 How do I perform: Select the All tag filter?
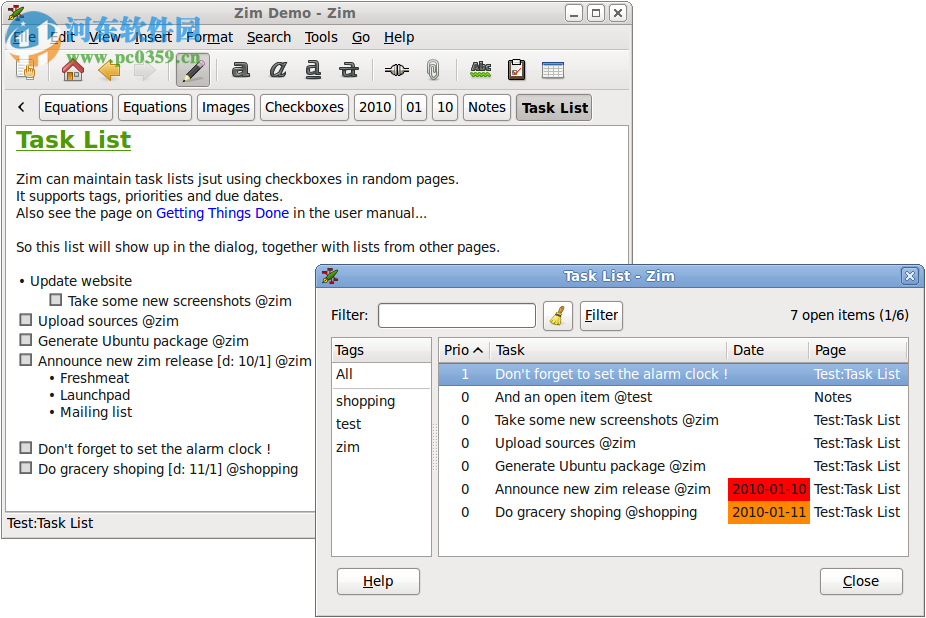coord(381,375)
